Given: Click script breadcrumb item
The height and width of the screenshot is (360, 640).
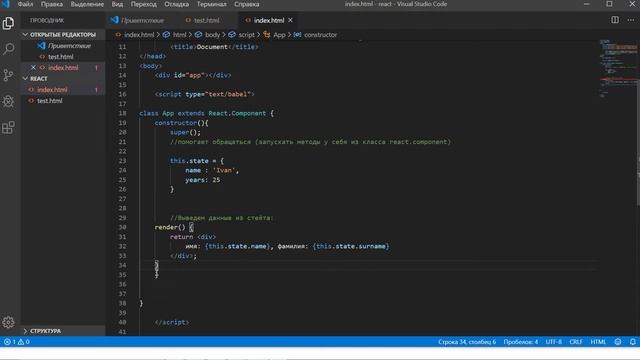Looking at the screenshot, I should tap(246, 35).
